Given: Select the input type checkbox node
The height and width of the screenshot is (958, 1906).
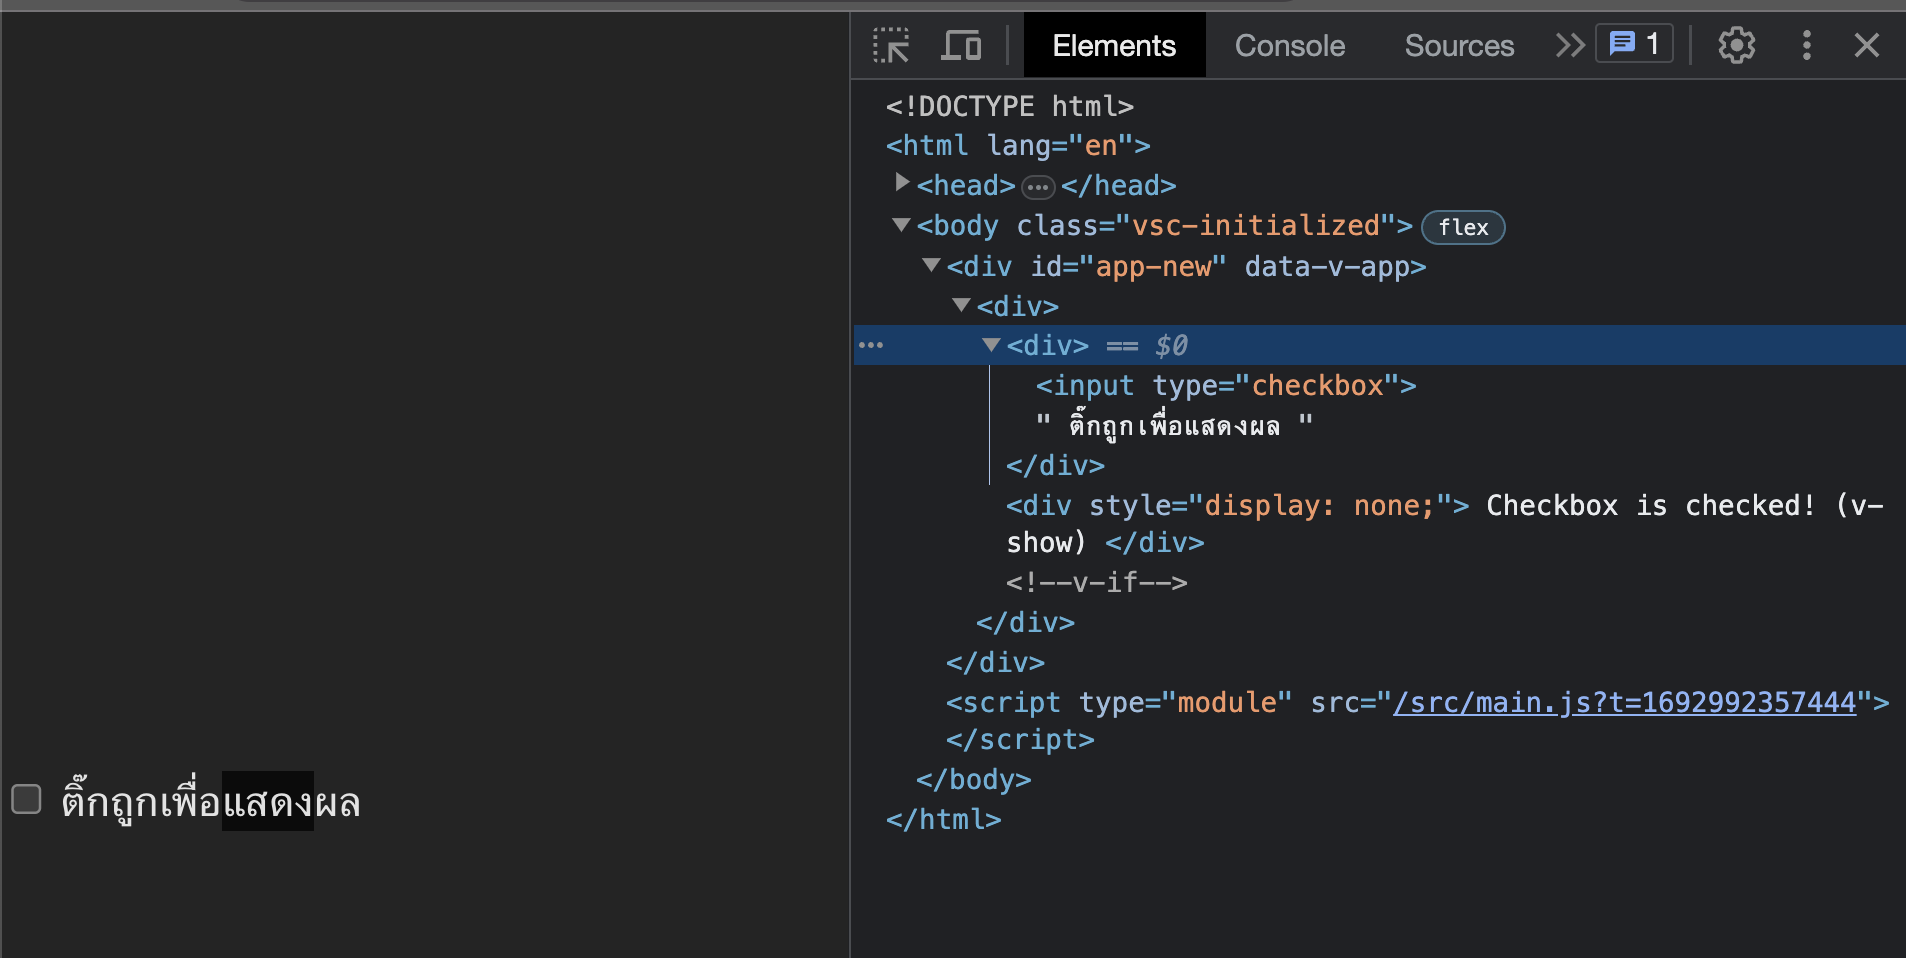Looking at the screenshot, I should [x=1226, y=385].
